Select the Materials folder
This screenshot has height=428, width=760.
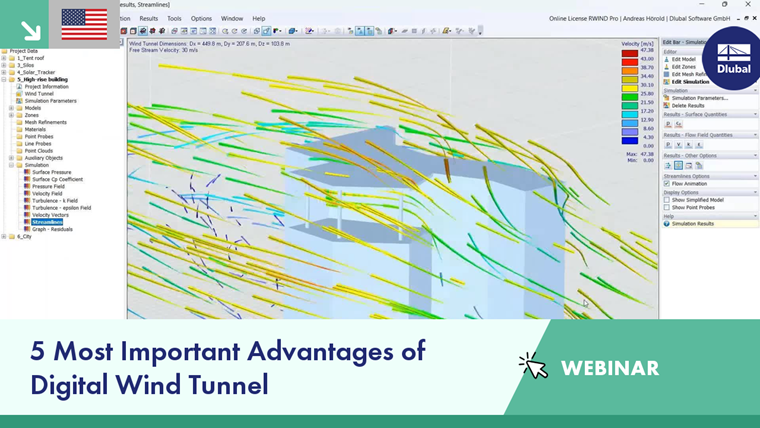tap(35, 129)
